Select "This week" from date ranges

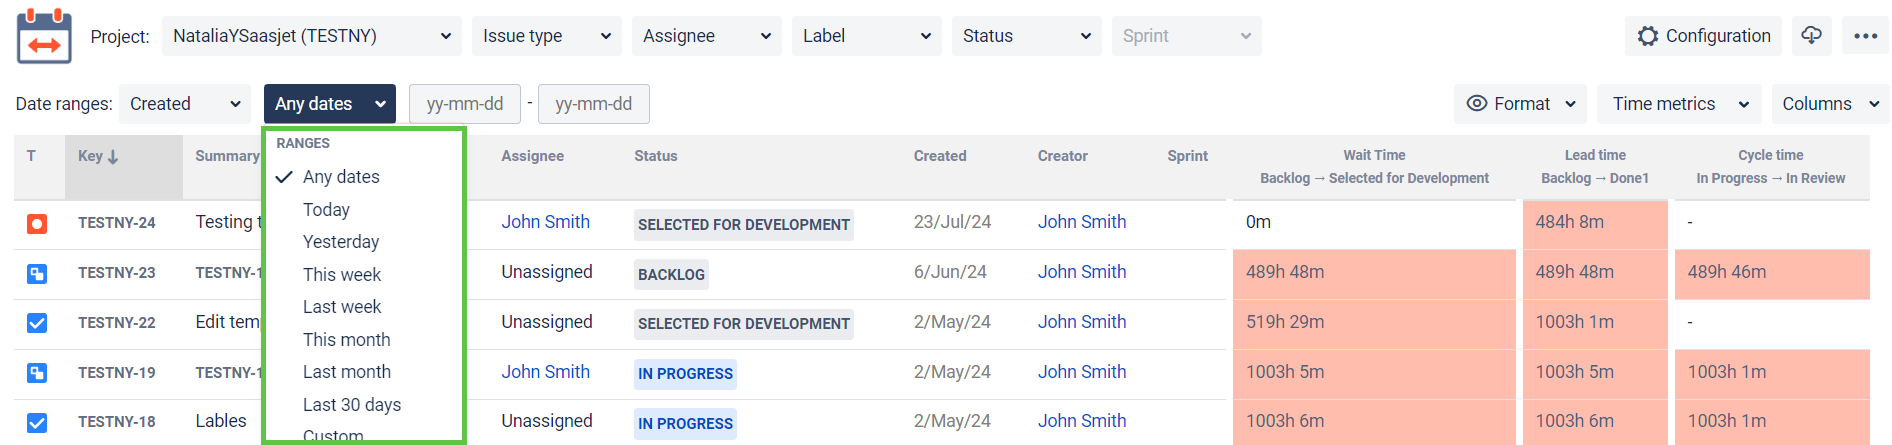(x=342, y=275)
